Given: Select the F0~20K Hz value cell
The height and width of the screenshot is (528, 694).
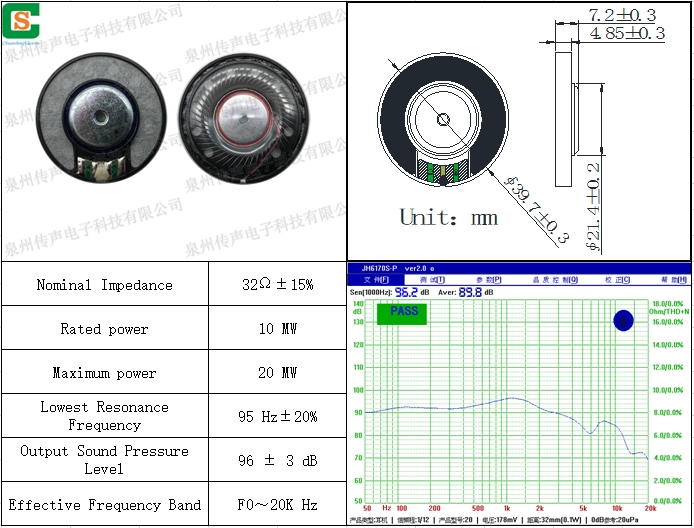Looking at the screenshot, I should click(278, 505).
